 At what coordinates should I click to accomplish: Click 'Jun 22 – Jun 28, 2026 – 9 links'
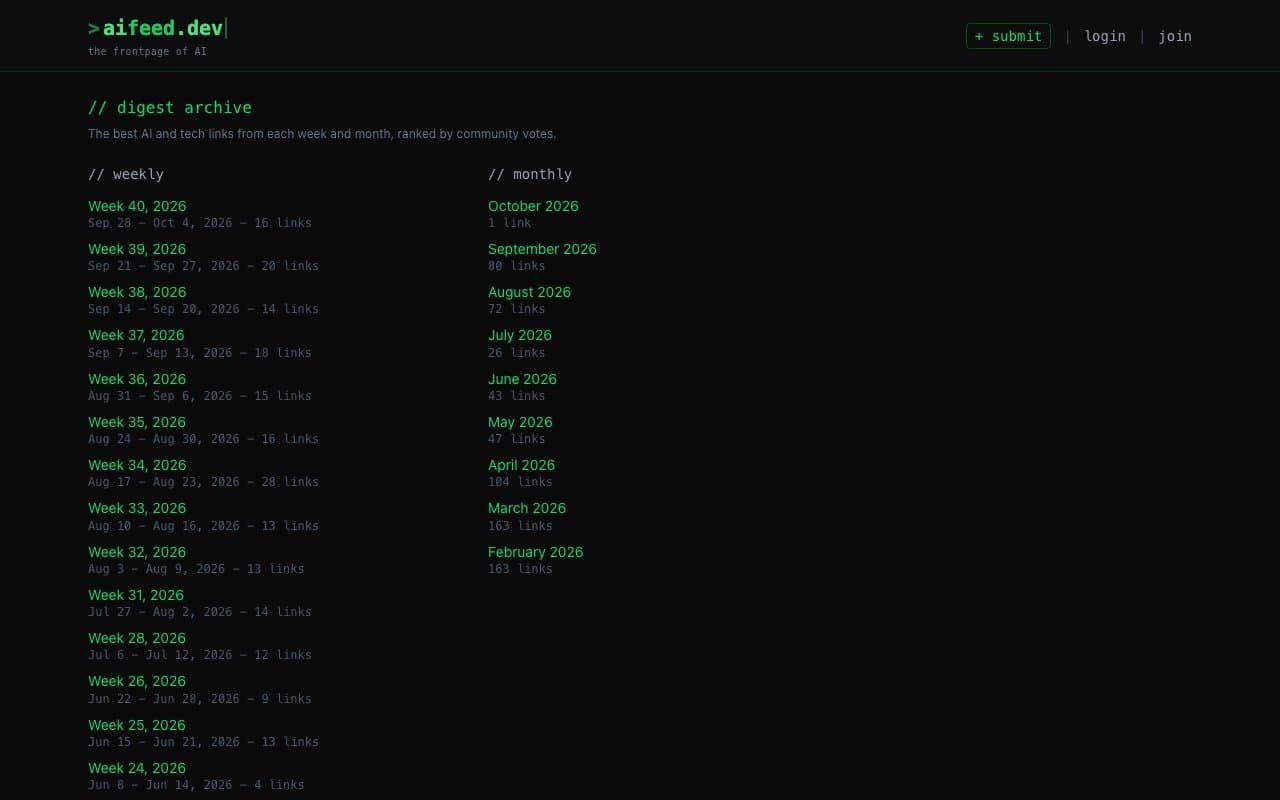[x=200, y=699]
